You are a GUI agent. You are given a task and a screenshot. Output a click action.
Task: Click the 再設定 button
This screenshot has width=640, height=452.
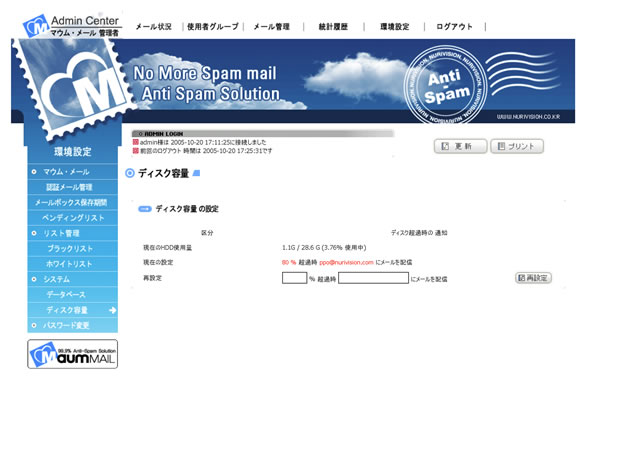[533, 278]
